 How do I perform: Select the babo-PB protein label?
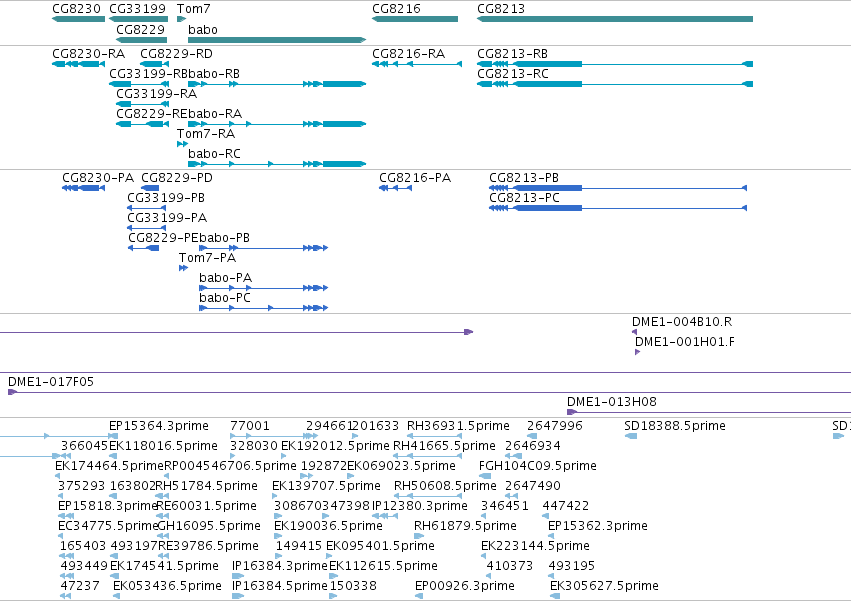pyautogui.click(x=225, y=238)
